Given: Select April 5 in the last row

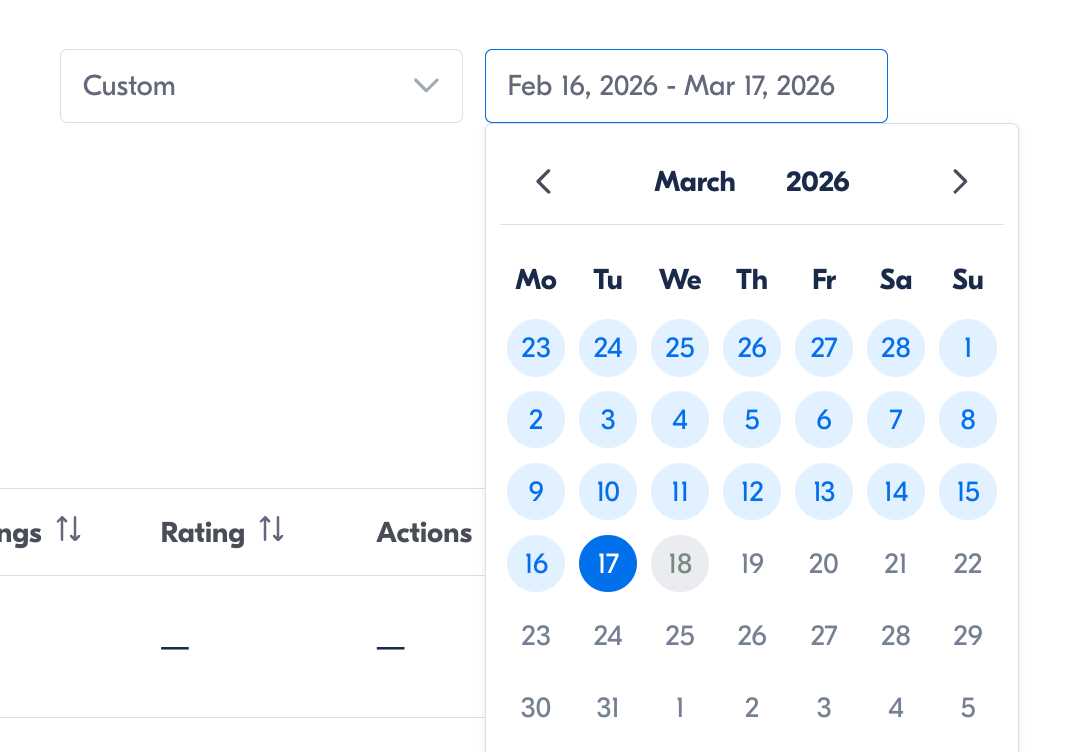Looking at the screenshot, I should click(968, 708).
